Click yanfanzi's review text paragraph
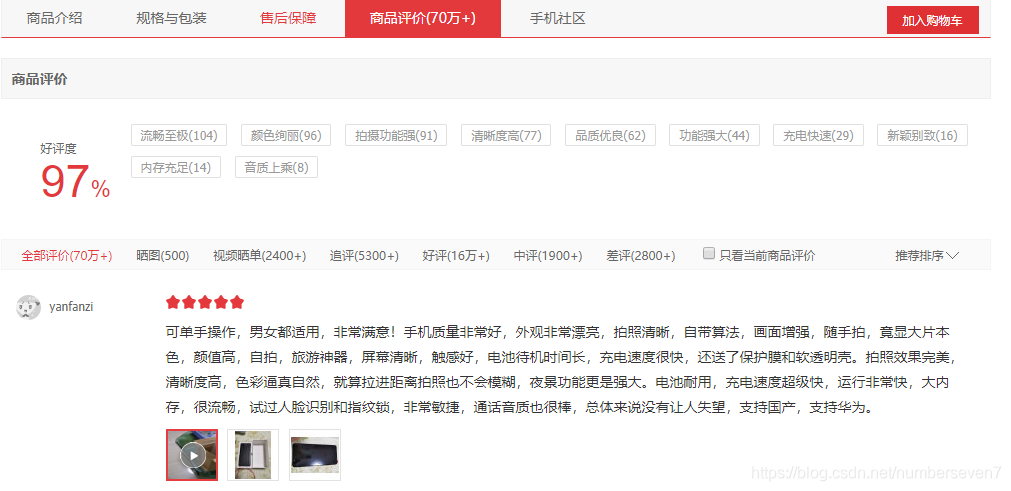The height and width of the screenshot is (491, 1011). [x=559, y=370]
